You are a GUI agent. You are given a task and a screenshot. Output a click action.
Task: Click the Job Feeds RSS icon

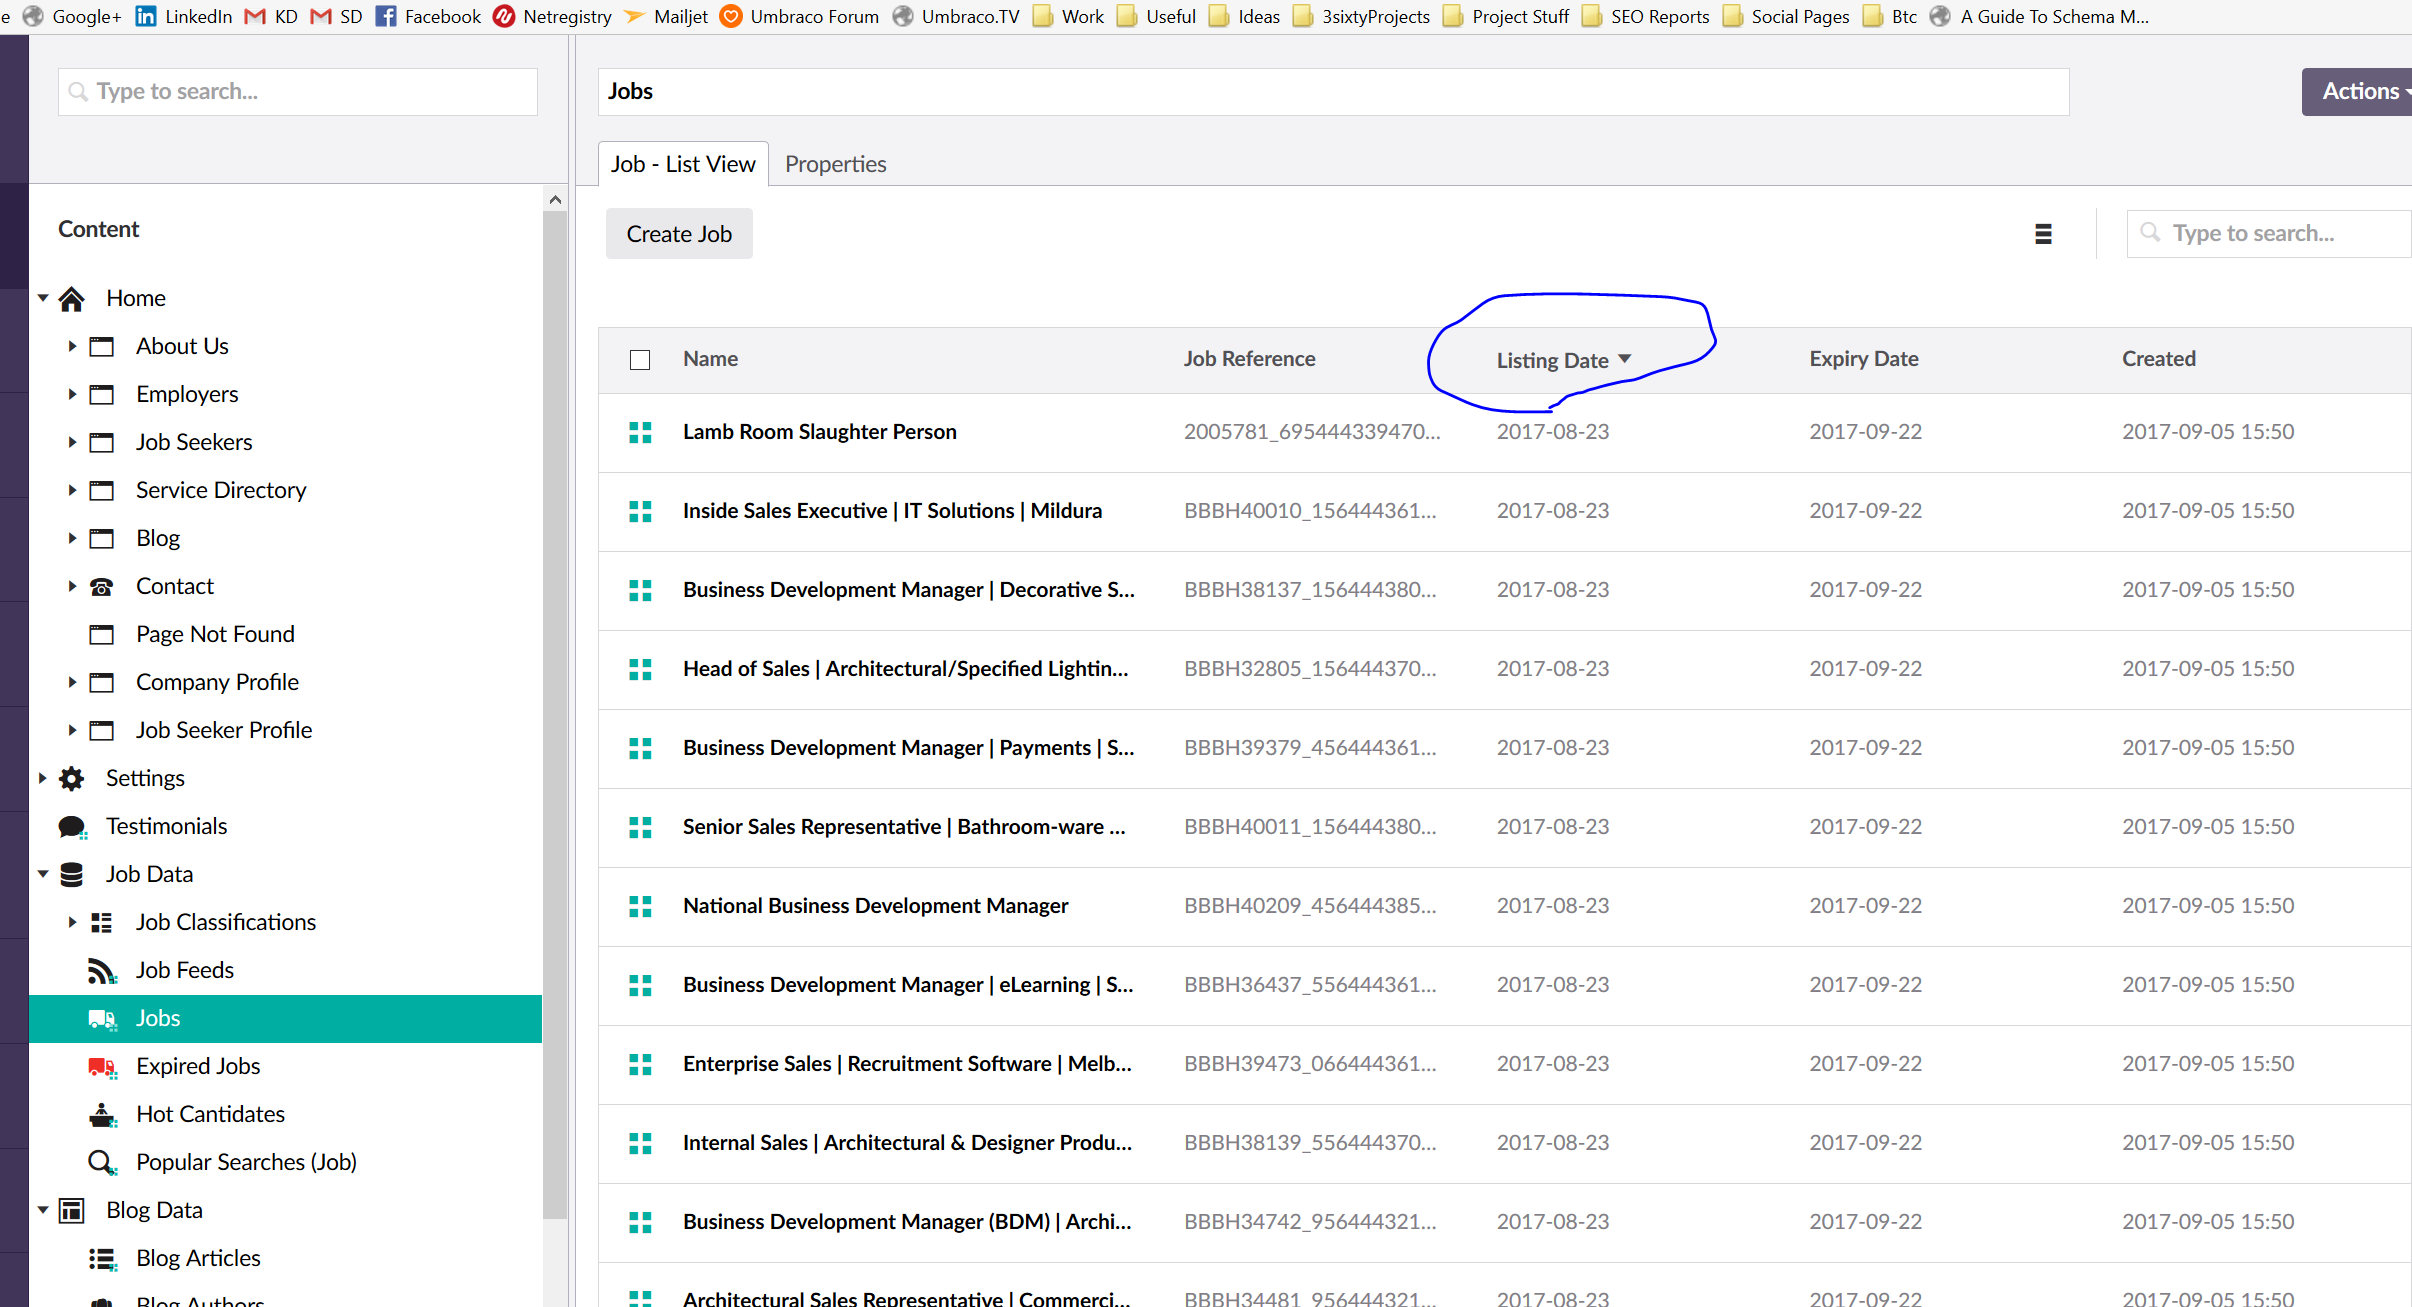(102, 970)
